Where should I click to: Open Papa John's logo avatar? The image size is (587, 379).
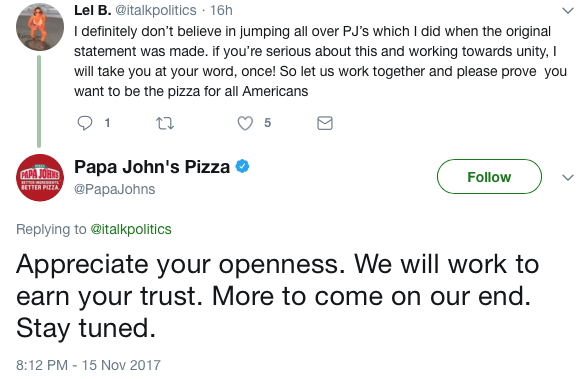pos(40,178)
